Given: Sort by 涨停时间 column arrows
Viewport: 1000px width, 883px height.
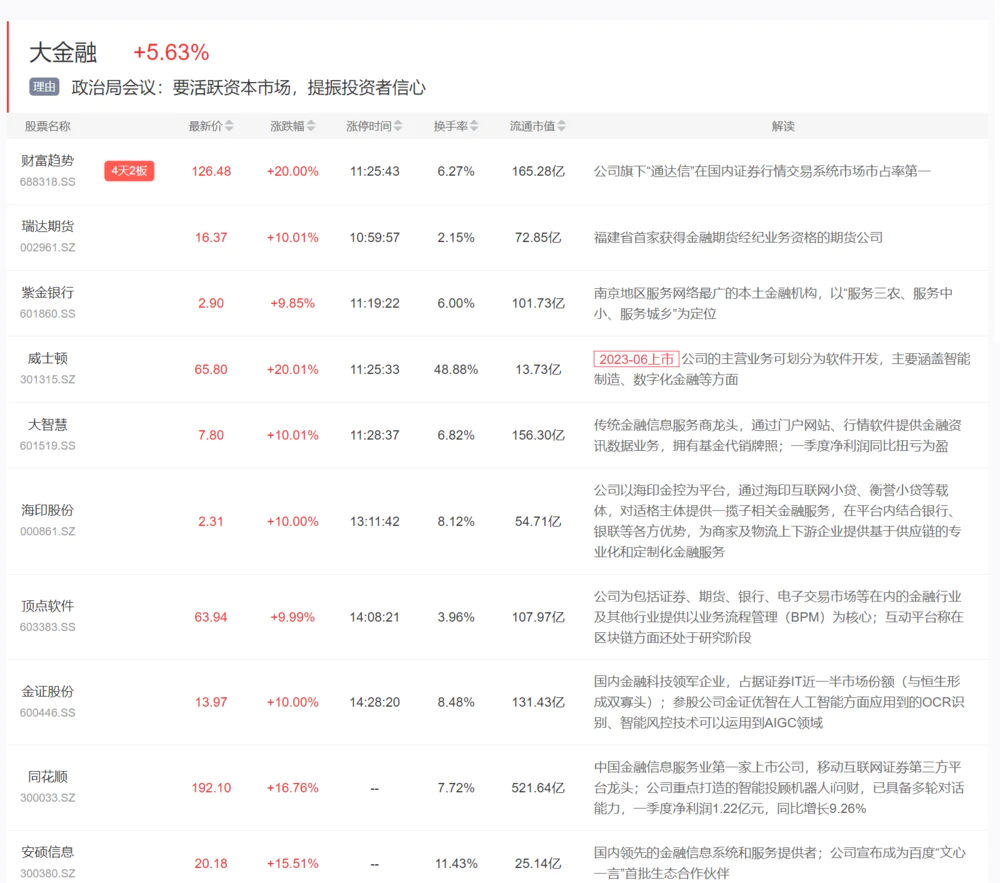Looking at the screenshot, I should 398,126.
